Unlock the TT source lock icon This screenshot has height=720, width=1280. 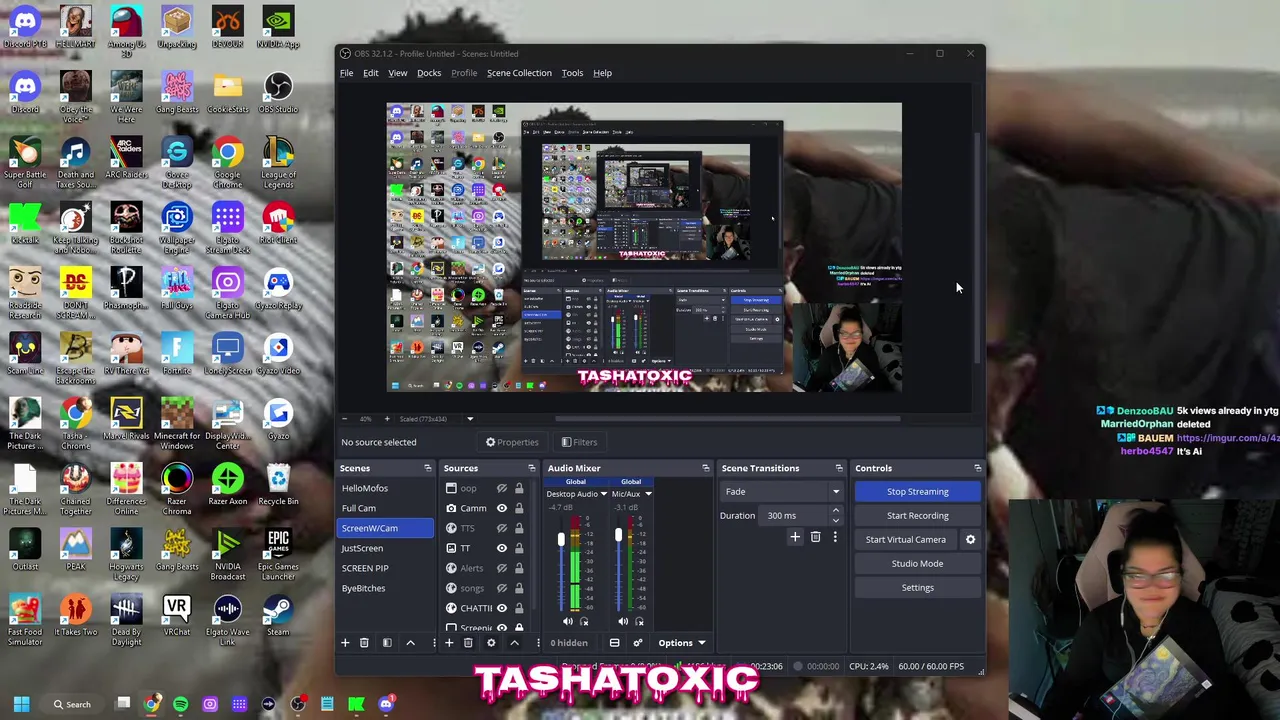[519, 548]
